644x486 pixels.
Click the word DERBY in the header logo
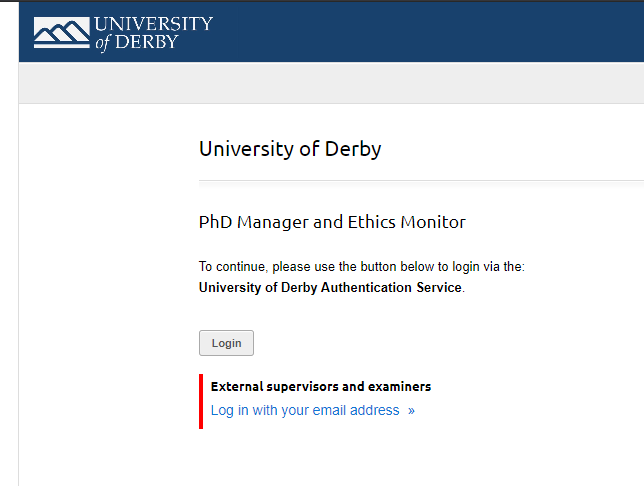(x=147, y=42)
